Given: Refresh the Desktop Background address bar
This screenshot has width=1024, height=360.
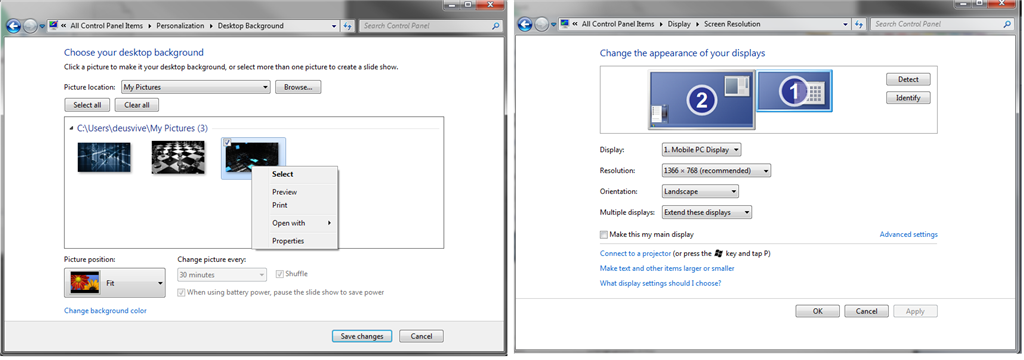Looking at the screenshot, I should pos(347,26).
